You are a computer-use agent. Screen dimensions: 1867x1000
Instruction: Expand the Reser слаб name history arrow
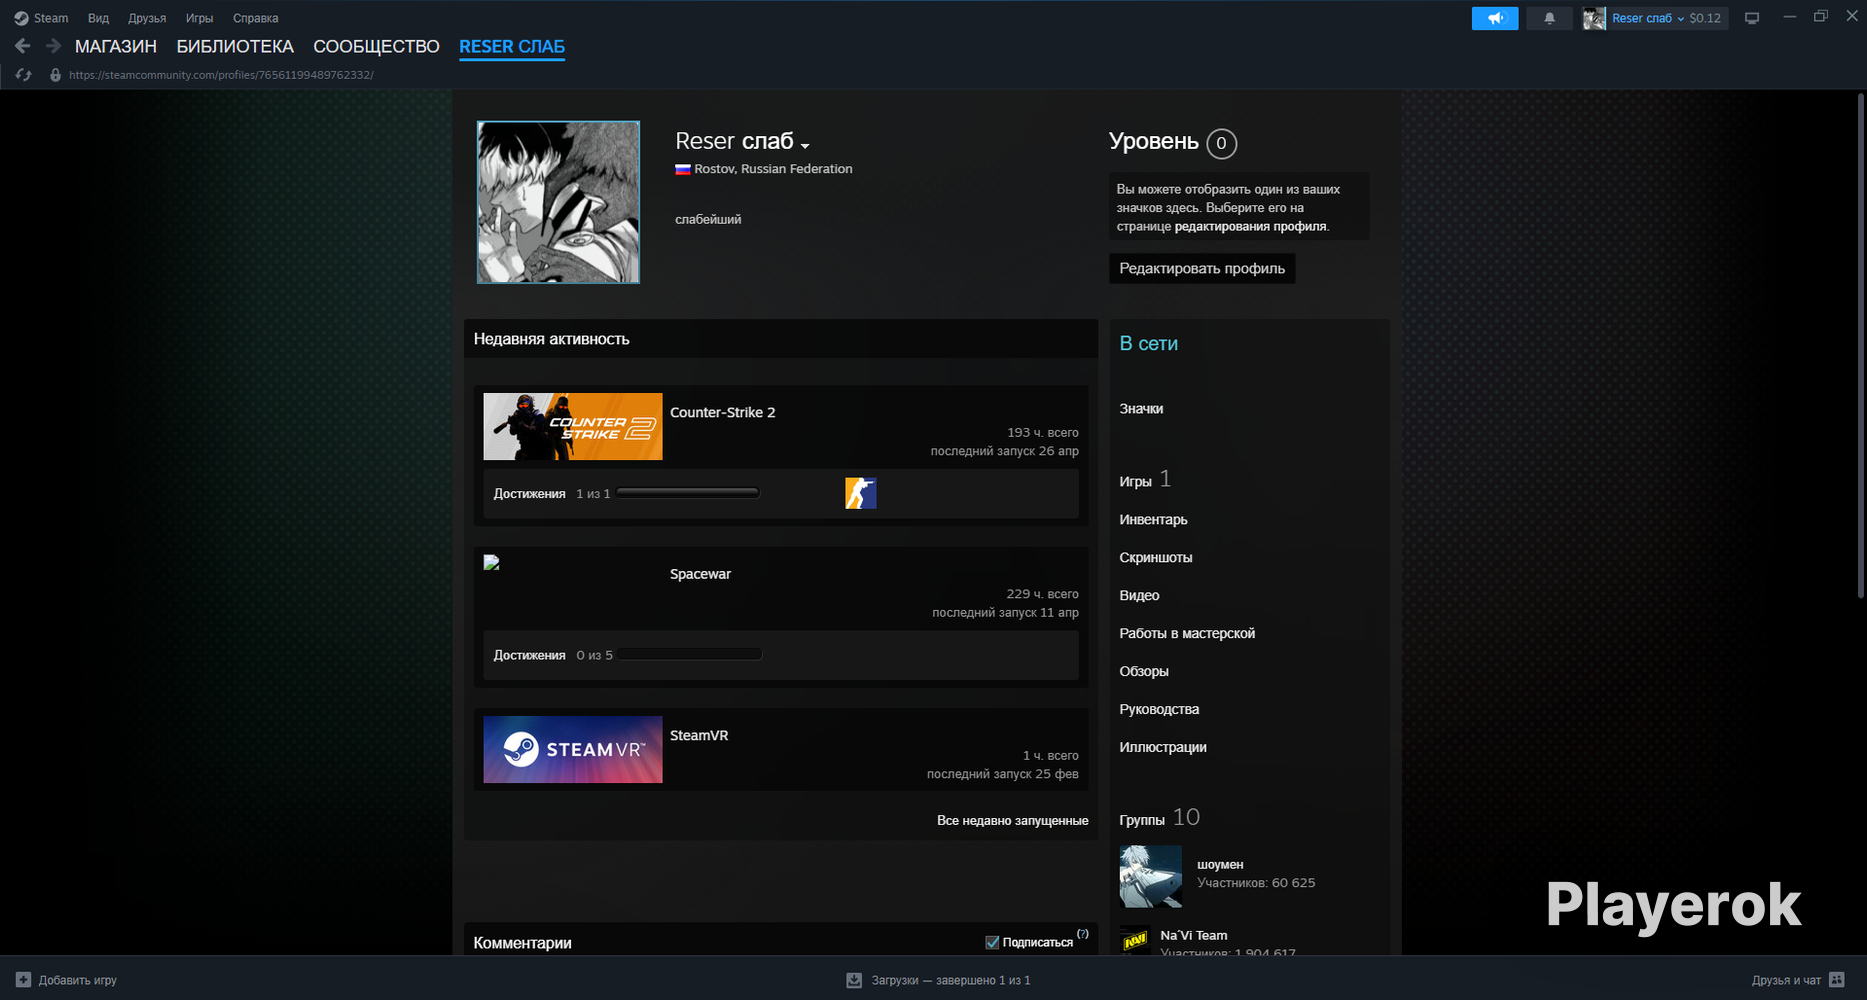click(805, 146)
